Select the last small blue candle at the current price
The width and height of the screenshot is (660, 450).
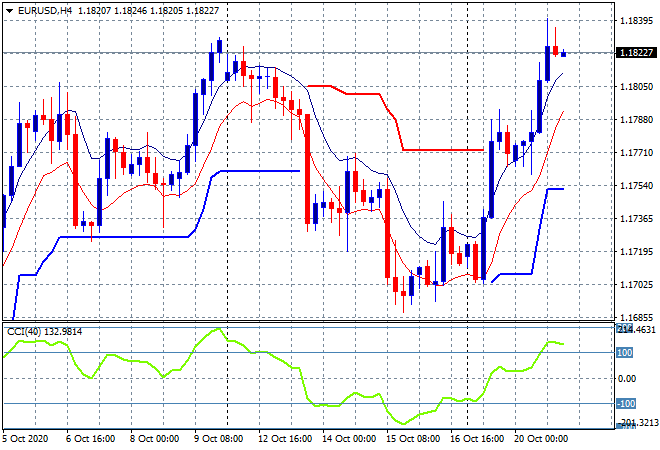click(x=563, y=53)
